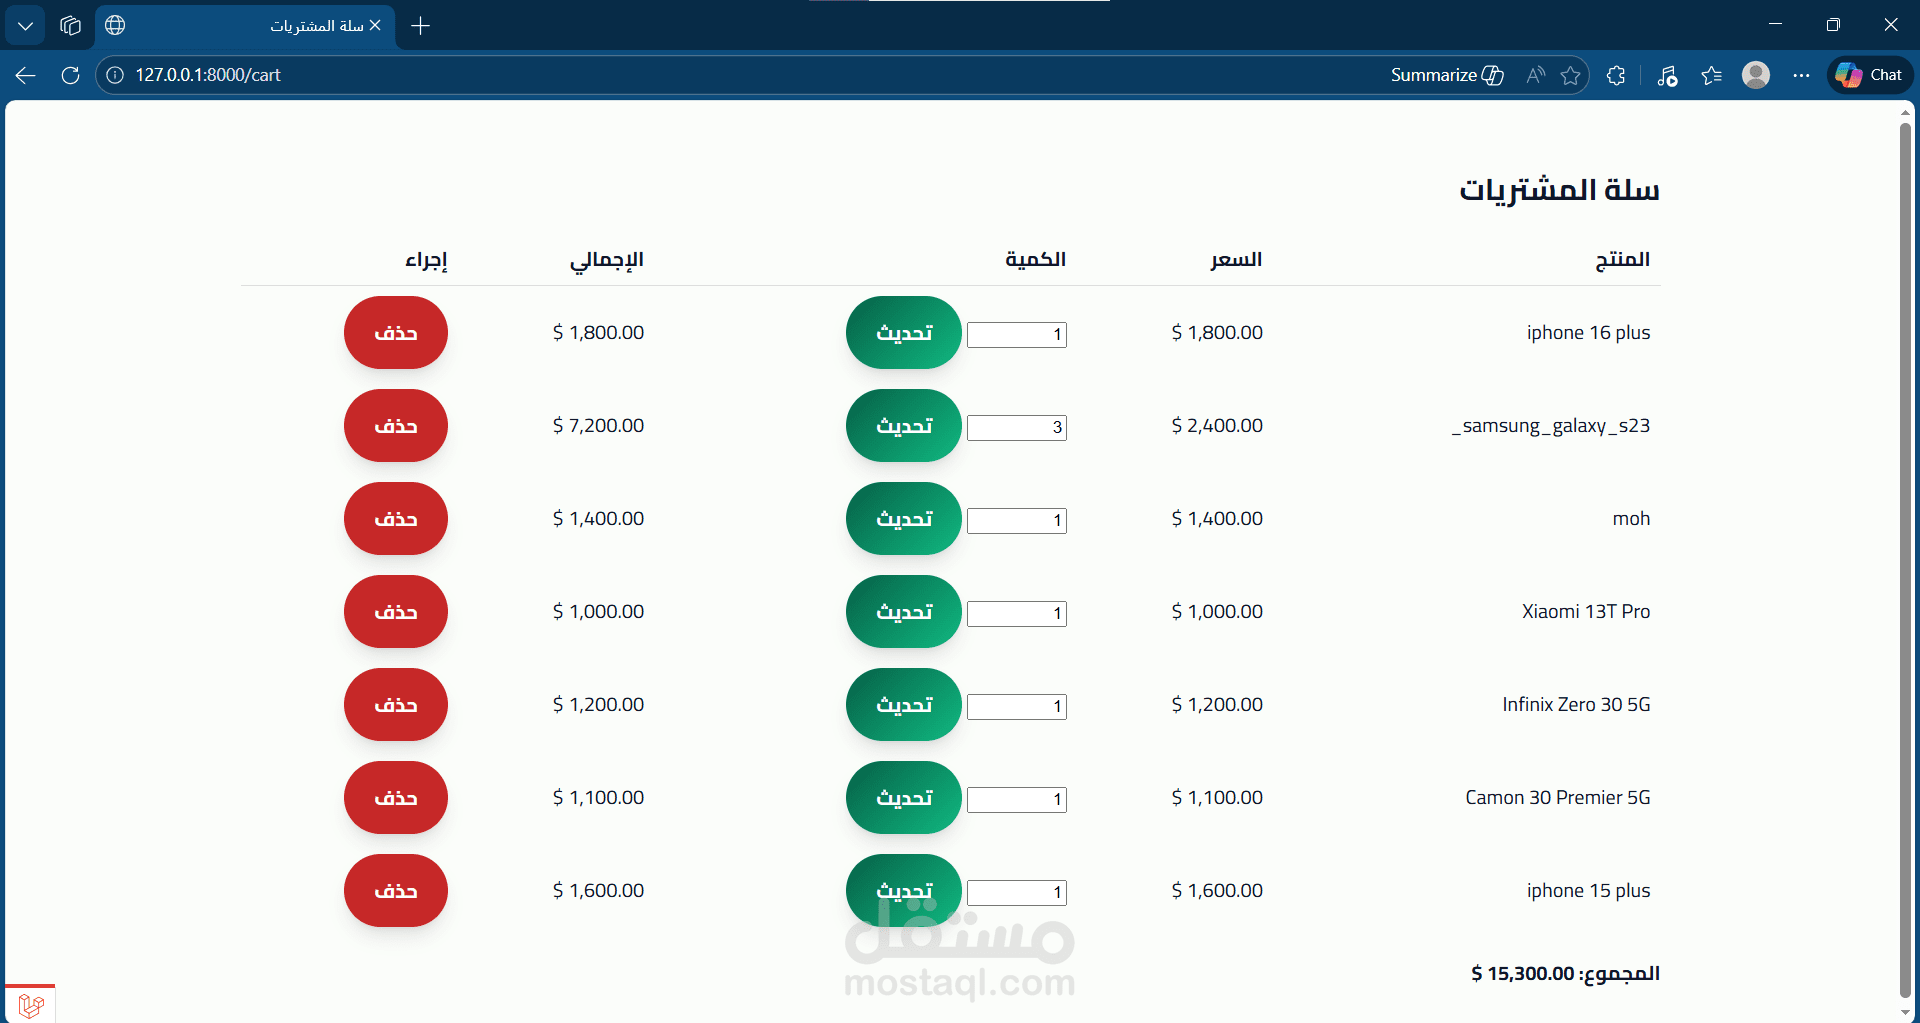Viewport: 1920px width, 1023px height.
Task: Click the product name Infinix Zero 30 5G
Action: [x=1576, y=705]
